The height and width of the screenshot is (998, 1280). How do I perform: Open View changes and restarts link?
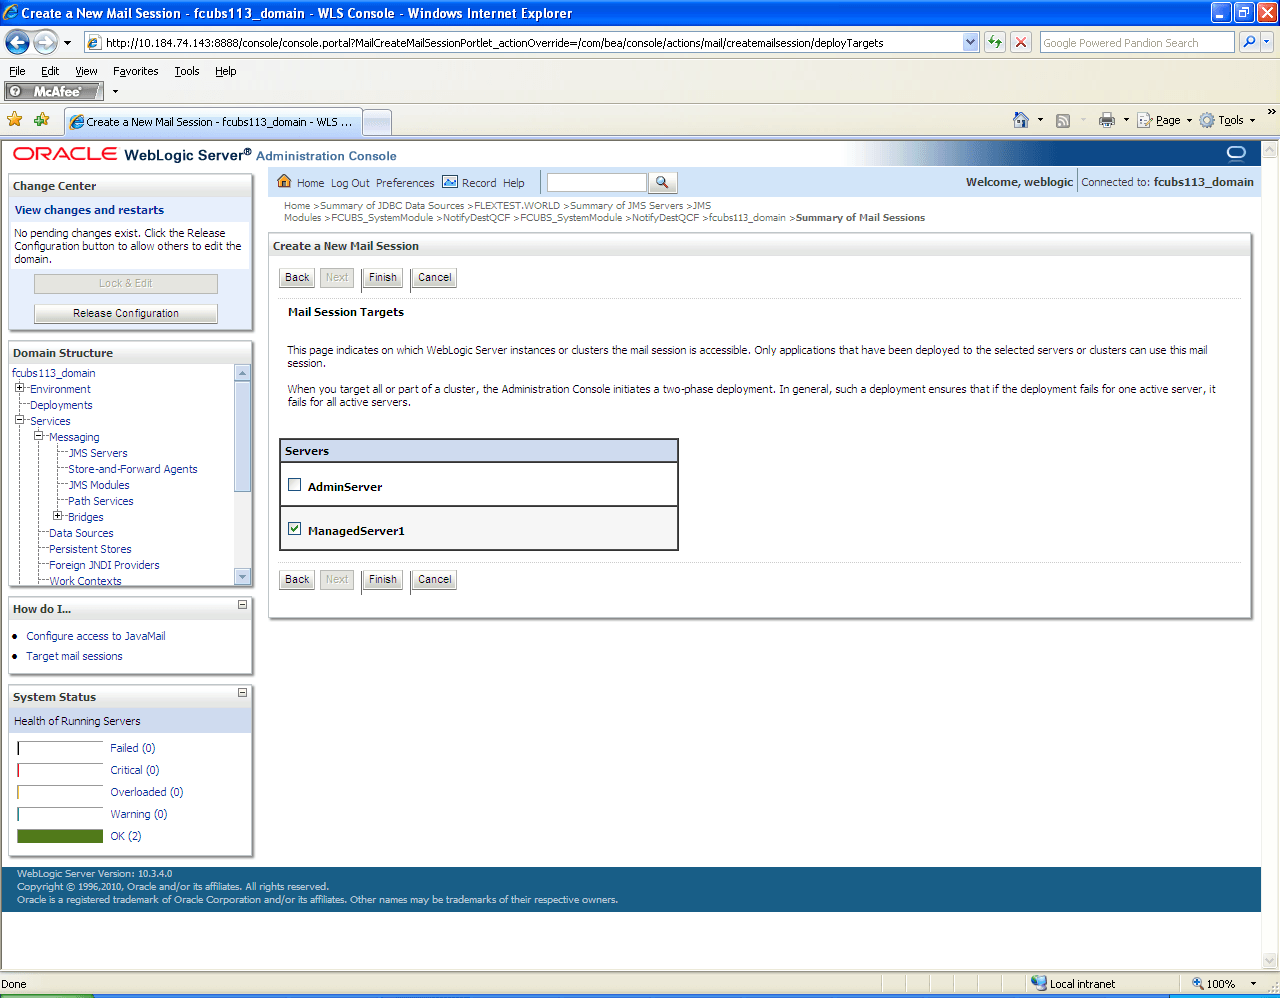pos(89,210)
